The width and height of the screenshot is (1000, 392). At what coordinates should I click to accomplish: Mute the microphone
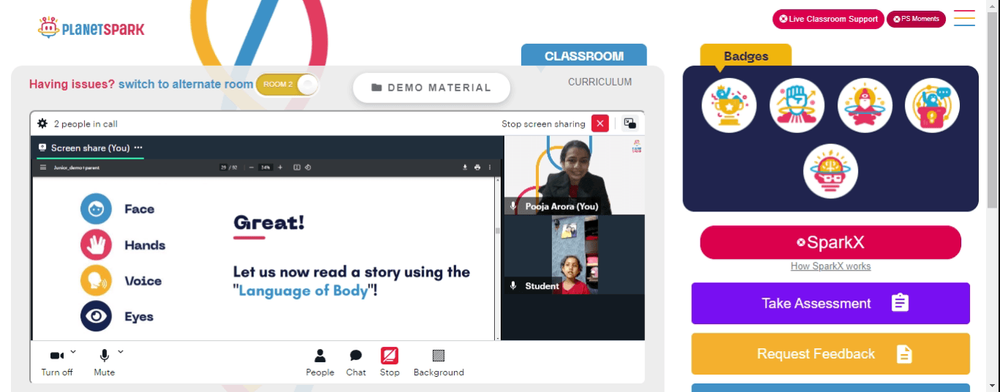pyautogui.click(x=104, y=362)
